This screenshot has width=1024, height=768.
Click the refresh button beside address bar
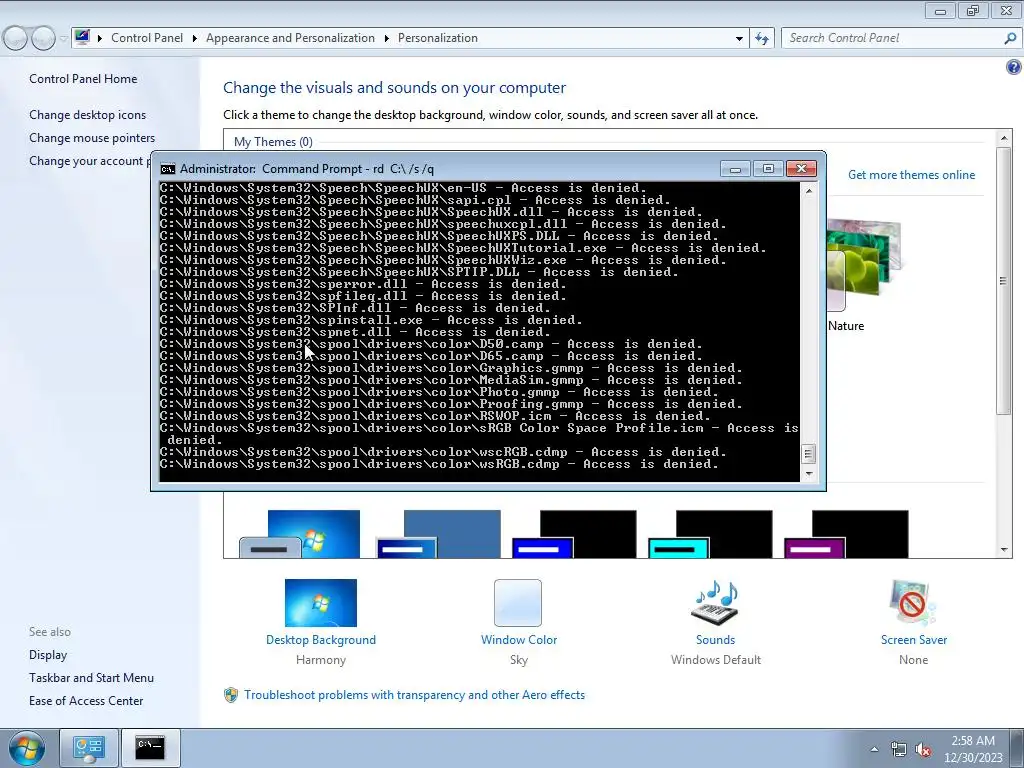(x=761, y=39)
